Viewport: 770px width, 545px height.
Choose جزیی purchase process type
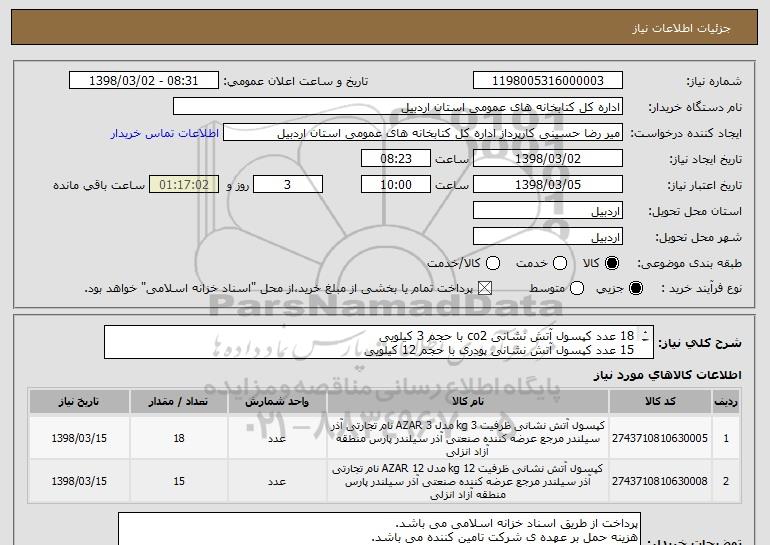635,289
